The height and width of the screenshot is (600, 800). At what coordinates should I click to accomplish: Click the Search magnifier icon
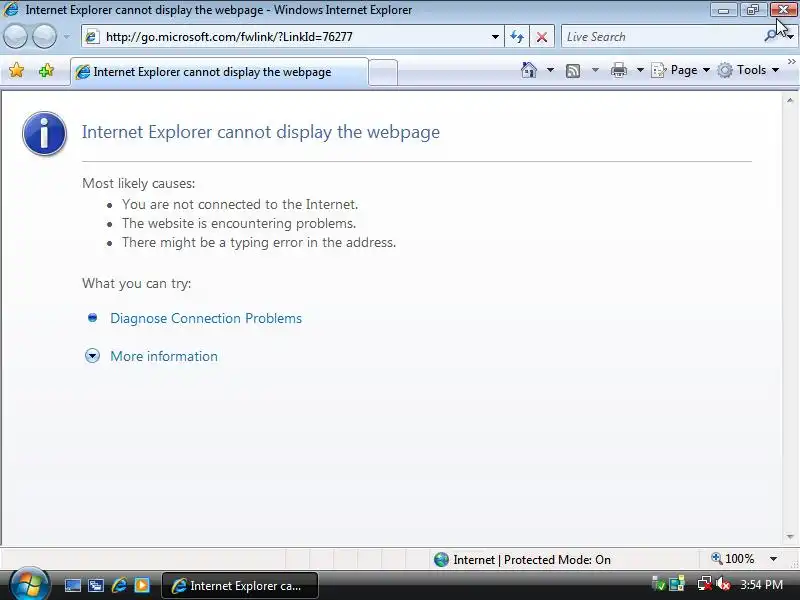770,36
